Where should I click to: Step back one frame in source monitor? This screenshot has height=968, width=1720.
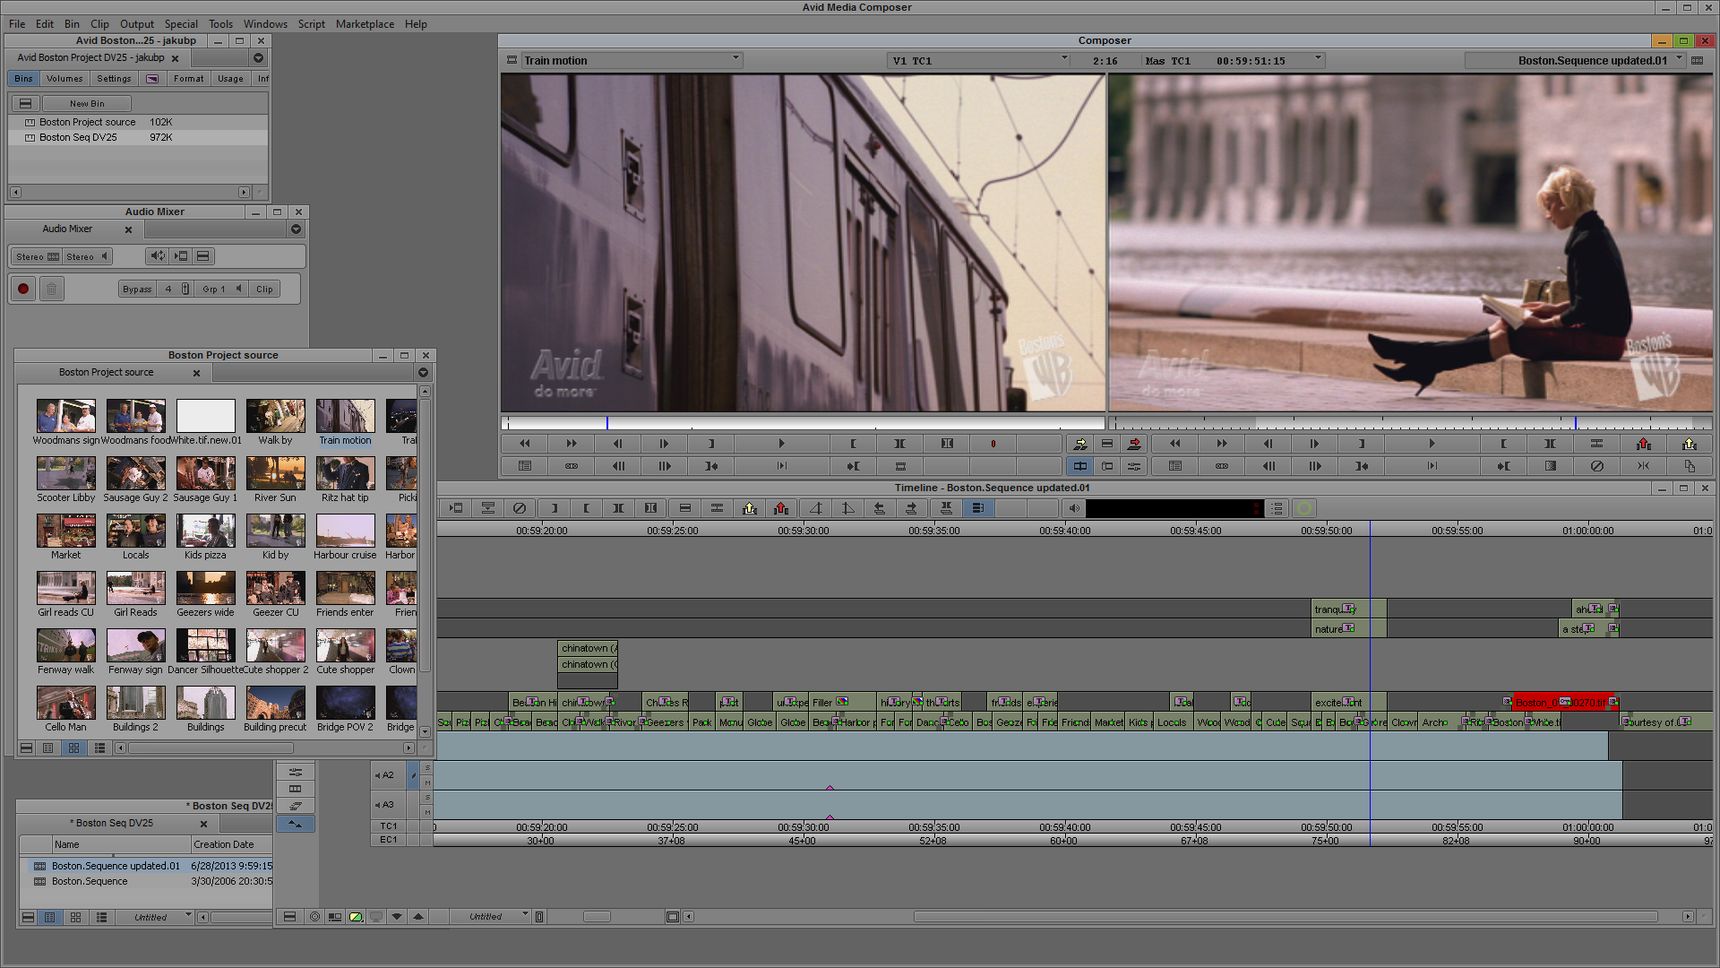click(618, 444)
